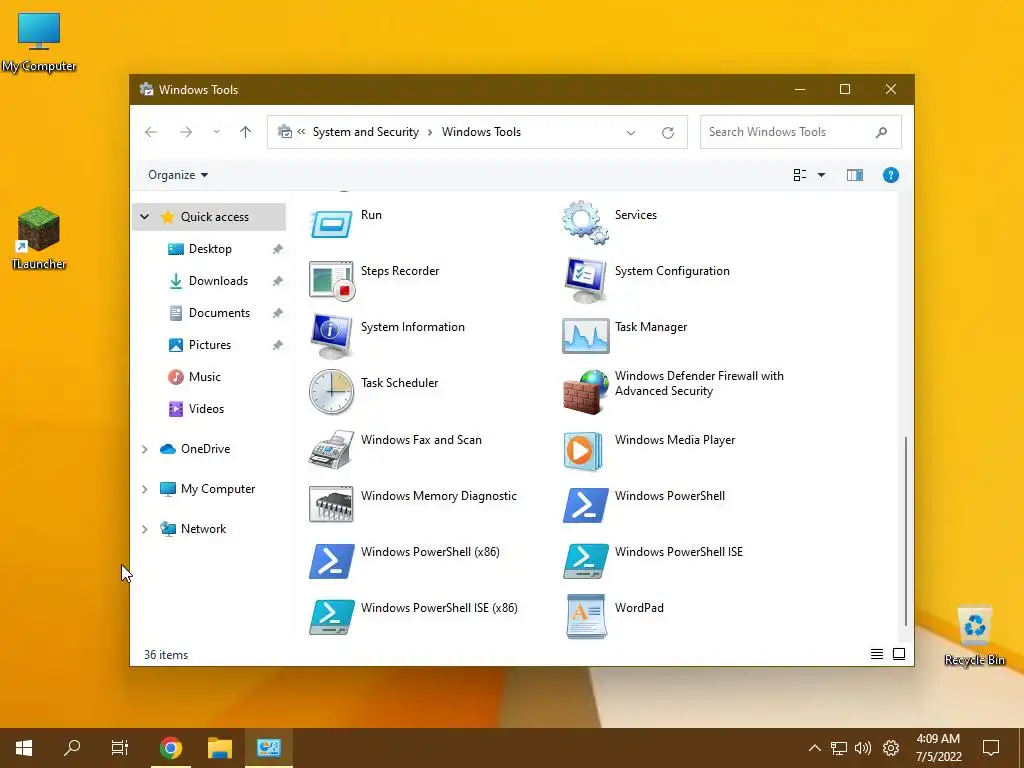Collapse the Quick access tree node
This screenshot has height=768, width=1024.
pyautogui.click(x=144, y=217)
